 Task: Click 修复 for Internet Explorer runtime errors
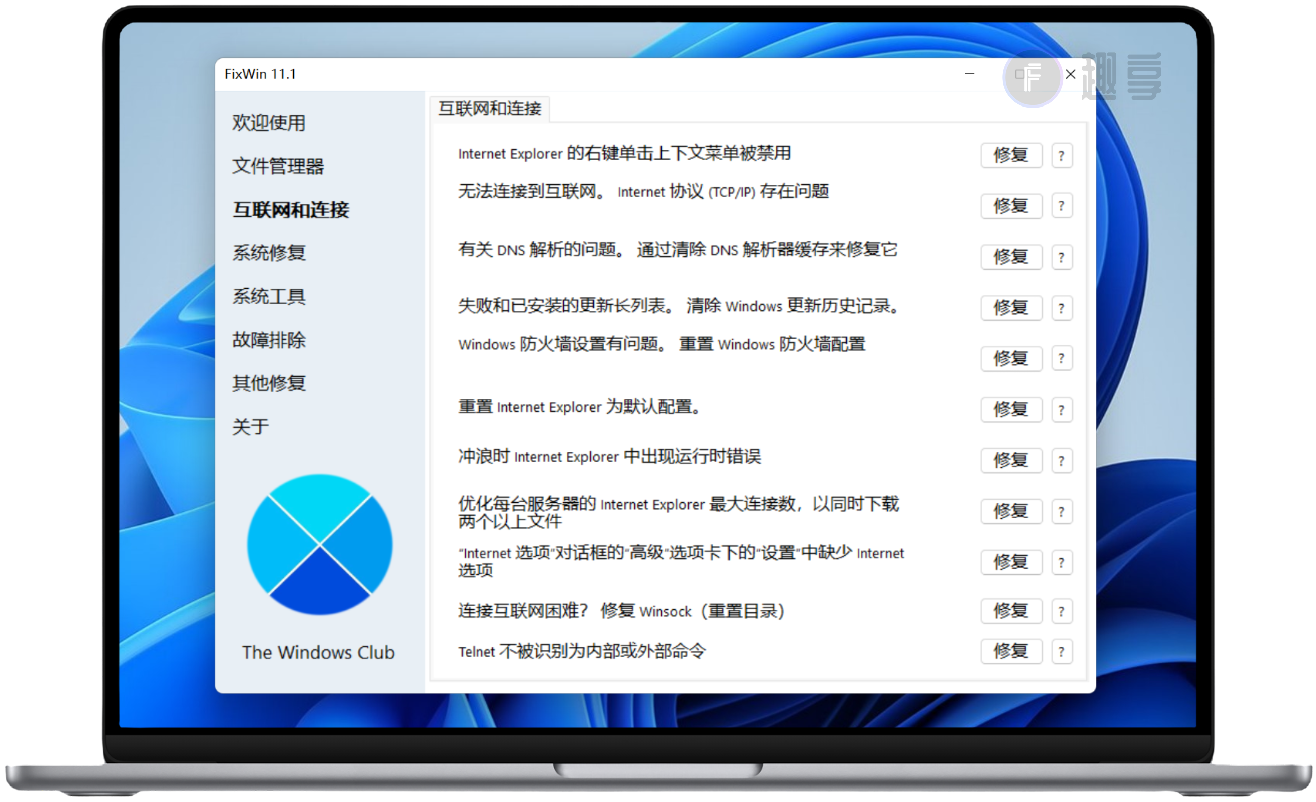(x=1011, y=460)
